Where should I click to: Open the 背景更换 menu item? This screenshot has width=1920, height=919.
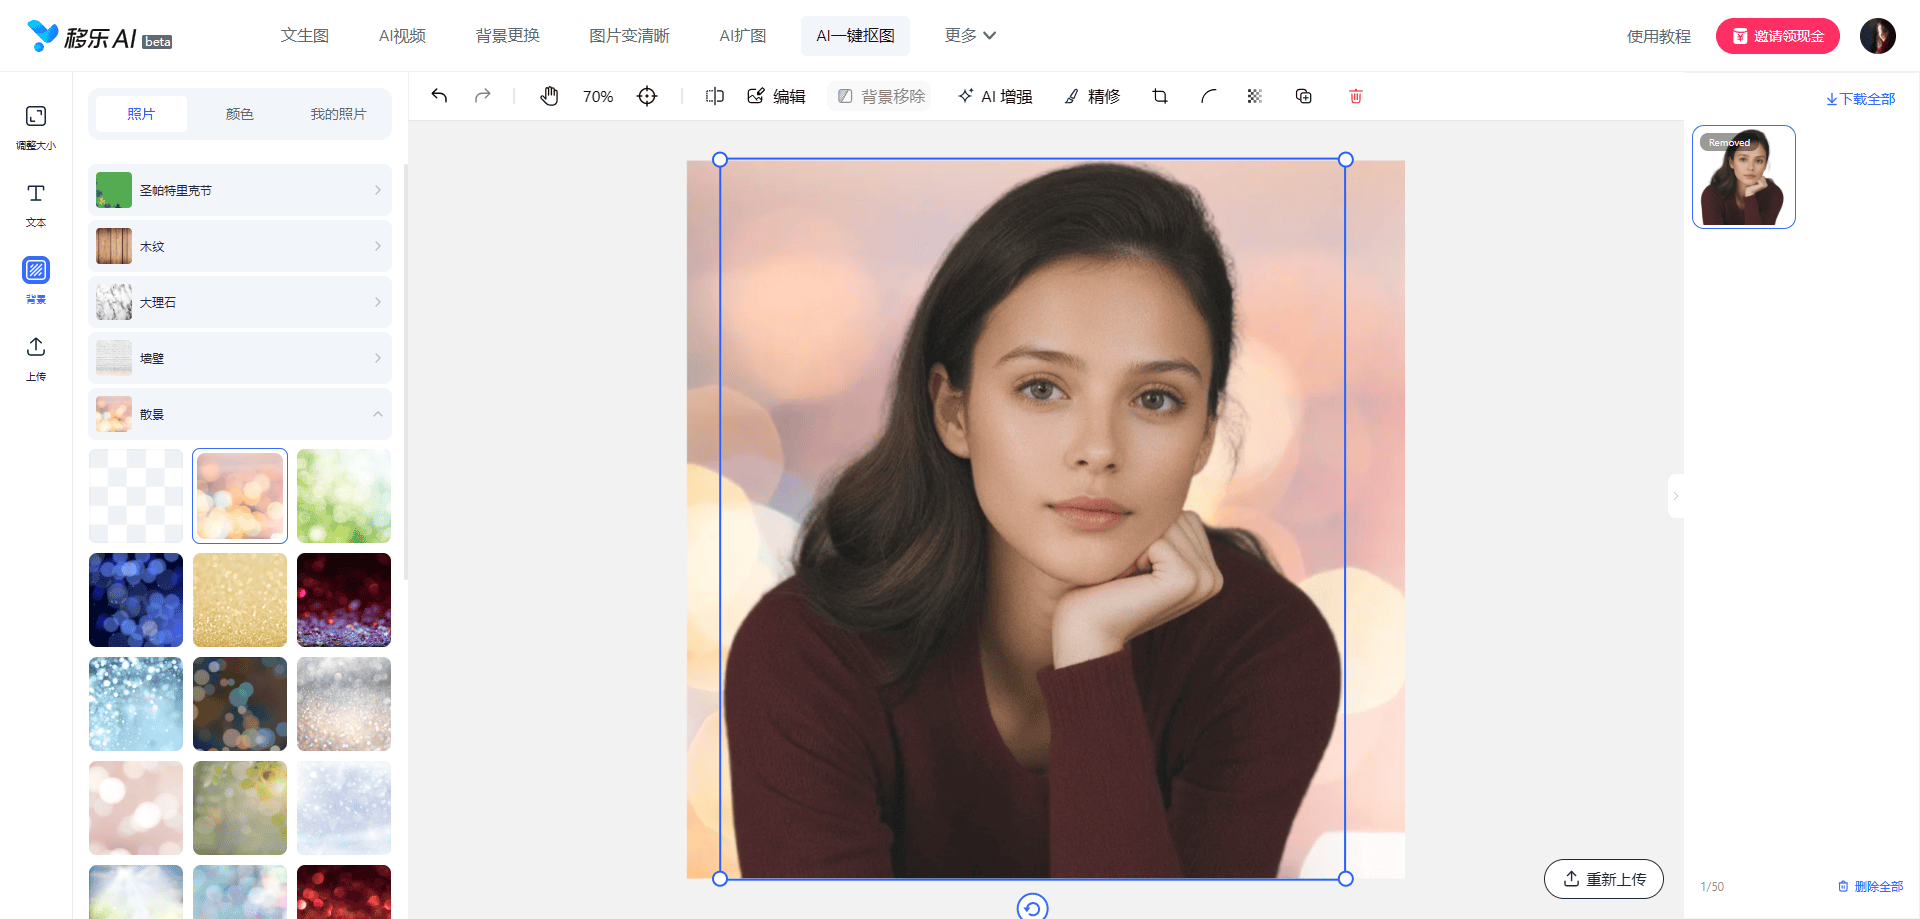coord(507,36)
